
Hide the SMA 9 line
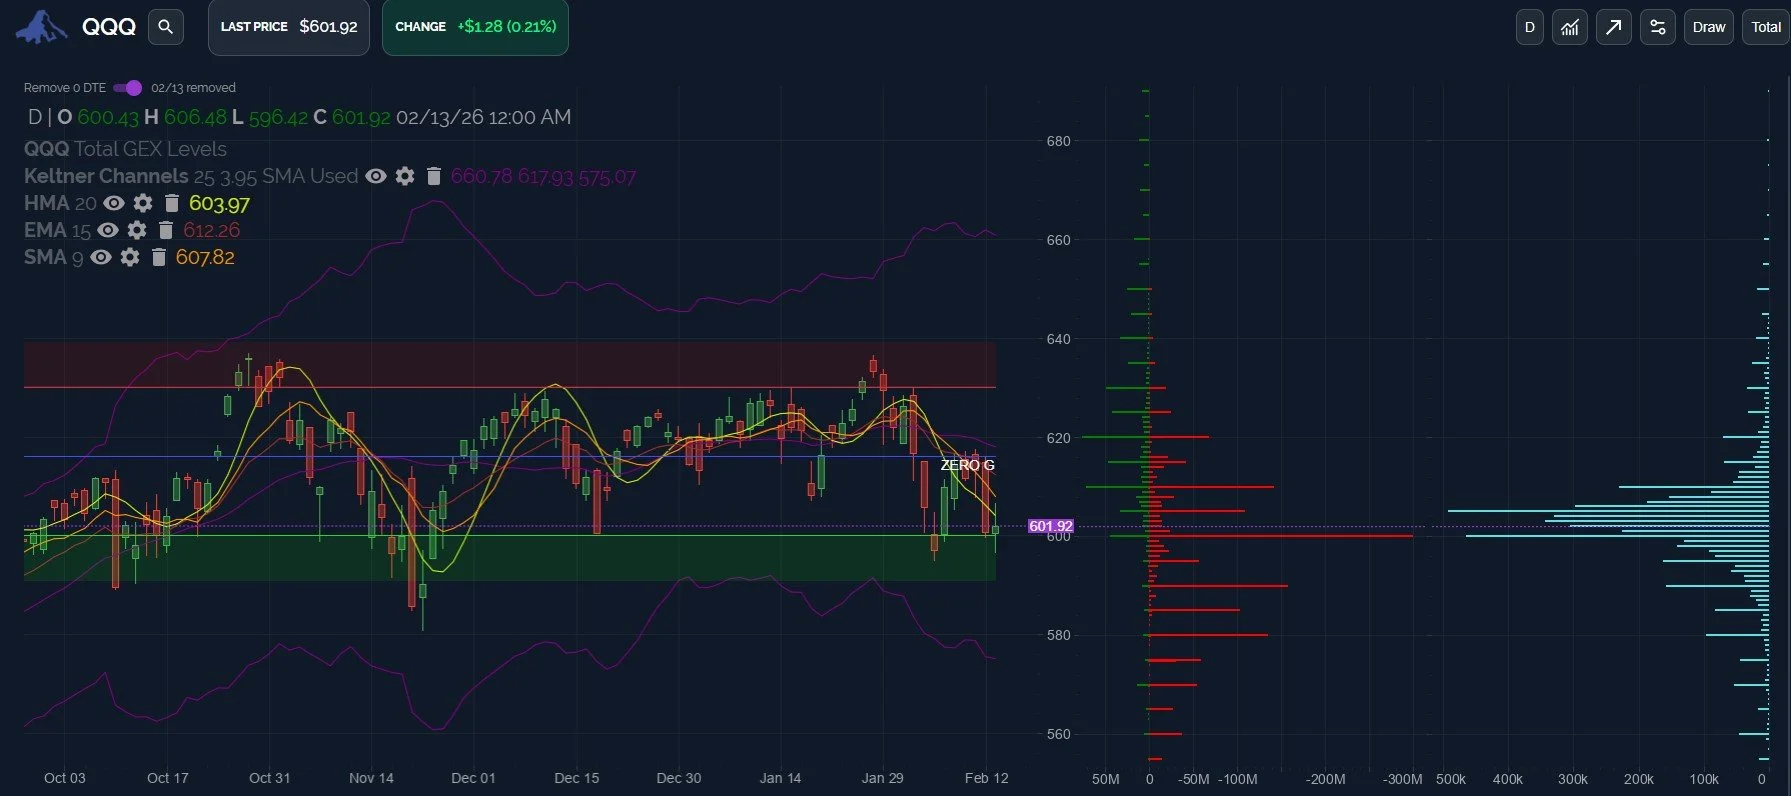pyautogui.click(x=101, y=257)
